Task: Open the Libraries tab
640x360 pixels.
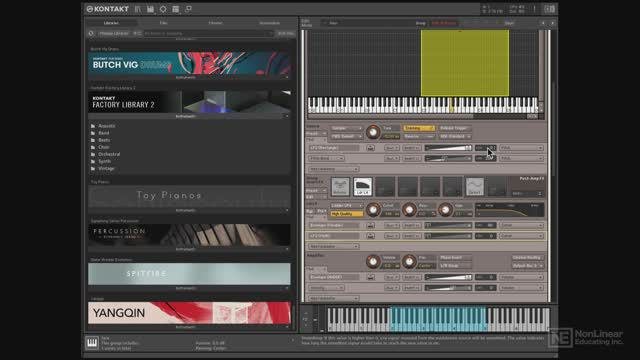Action: [x=111, y=23]
